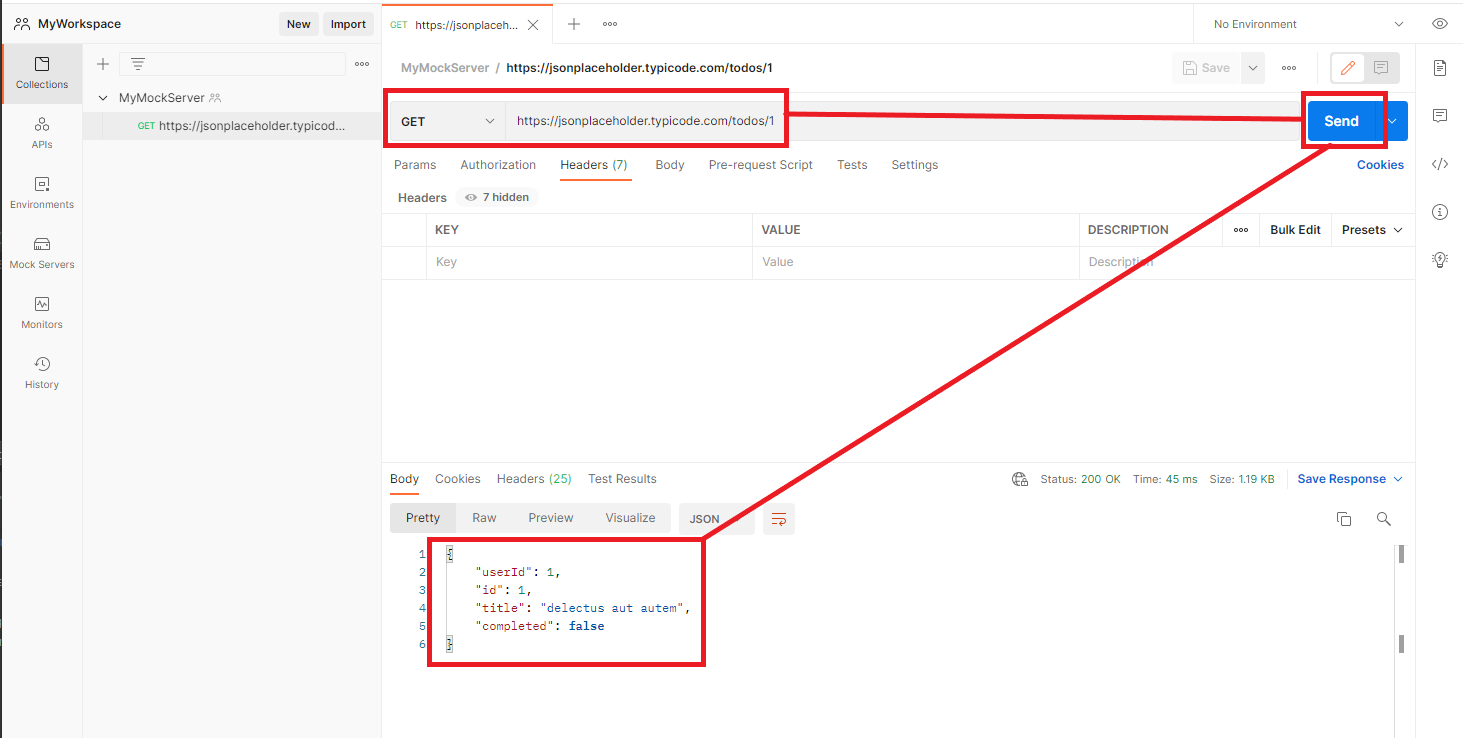Open the Save Response dropdown
This screenshot has width=1463, height=738.
[x=1350, y=479]
